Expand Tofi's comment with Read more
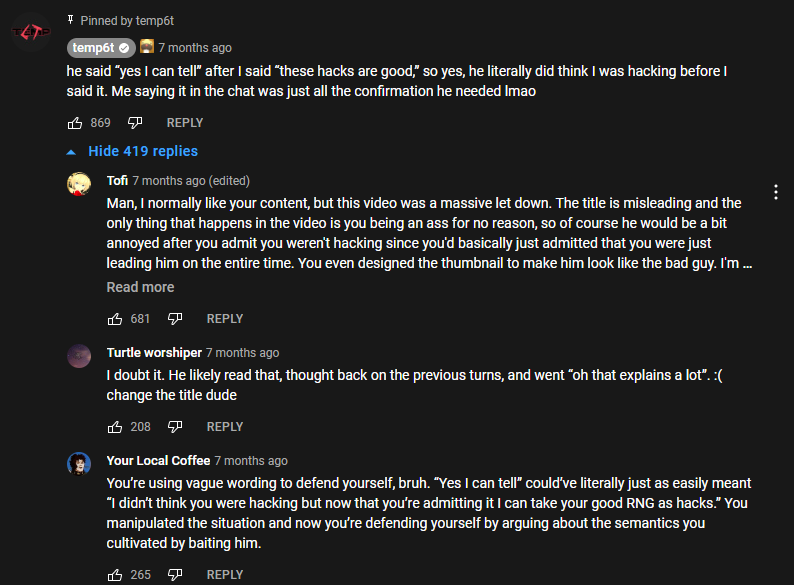This screenshot has height=585, width=794. click(140, 287)
